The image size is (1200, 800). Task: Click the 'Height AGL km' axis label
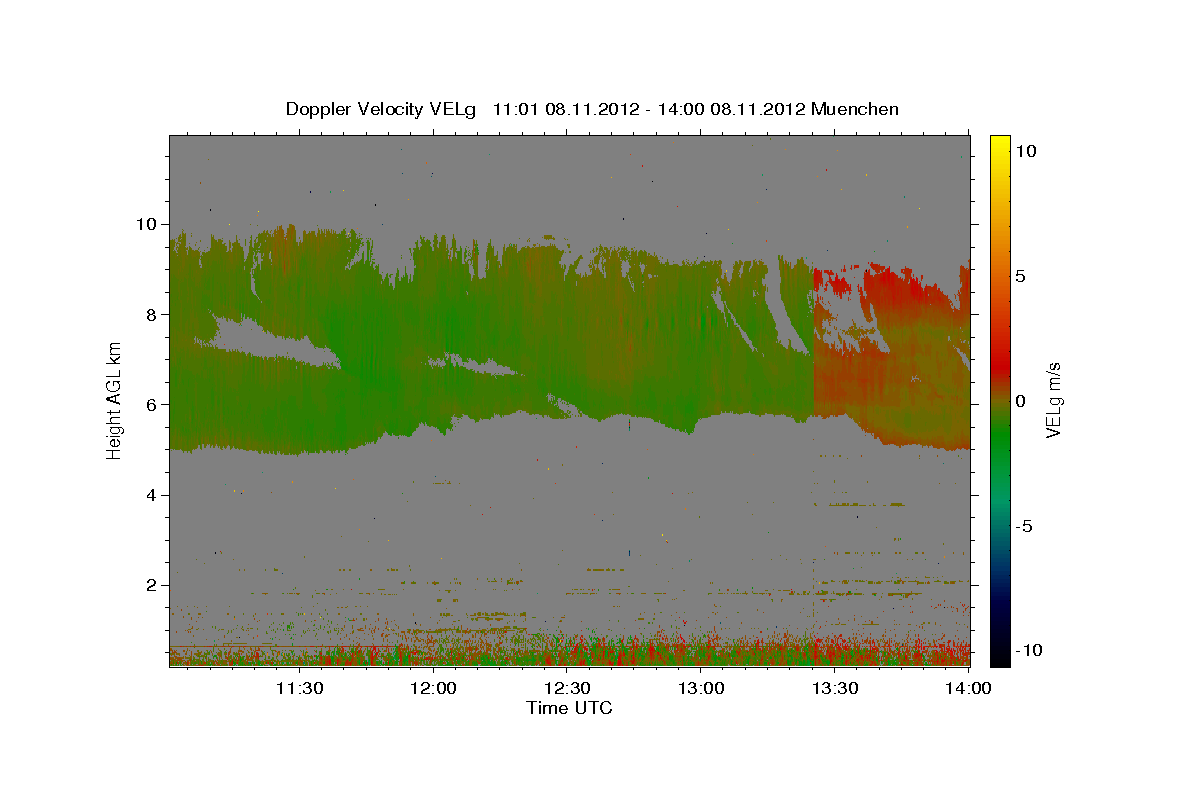pos(115,399)
